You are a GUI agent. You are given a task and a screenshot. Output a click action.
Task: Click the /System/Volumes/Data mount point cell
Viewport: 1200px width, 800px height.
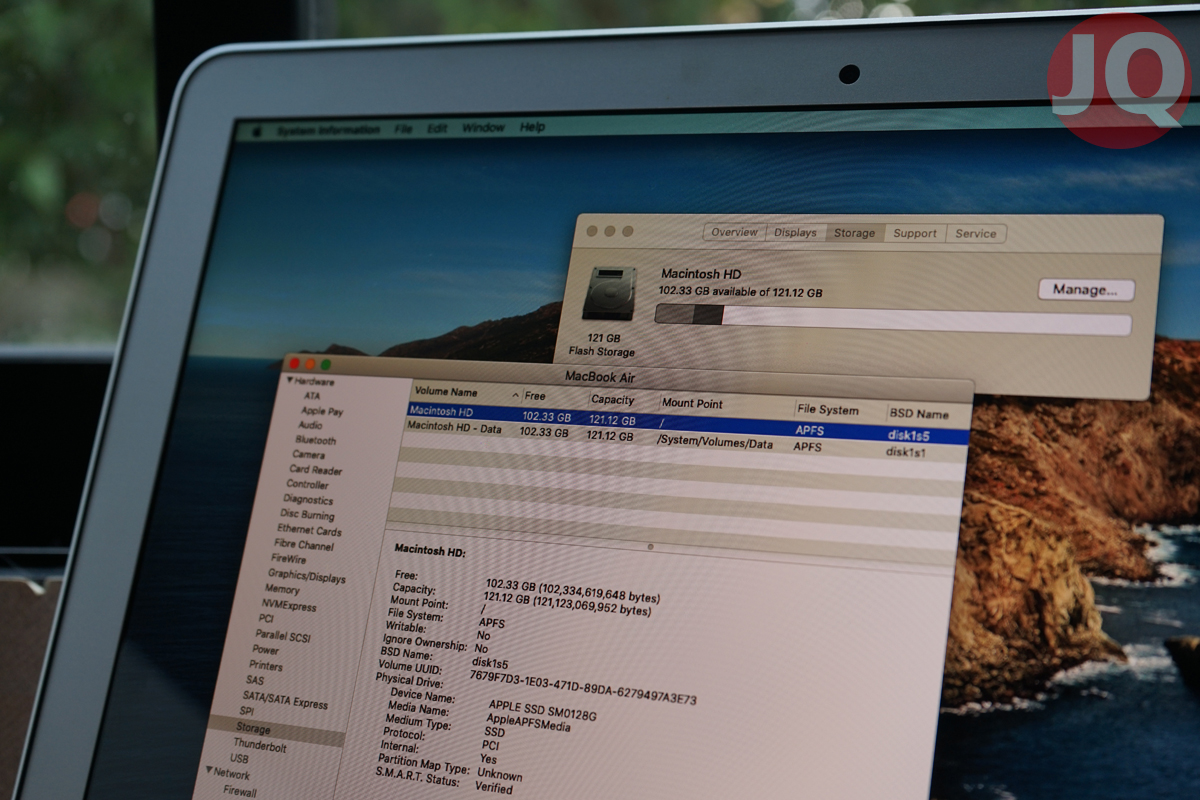pyautogui.click(x=714, y=442)
